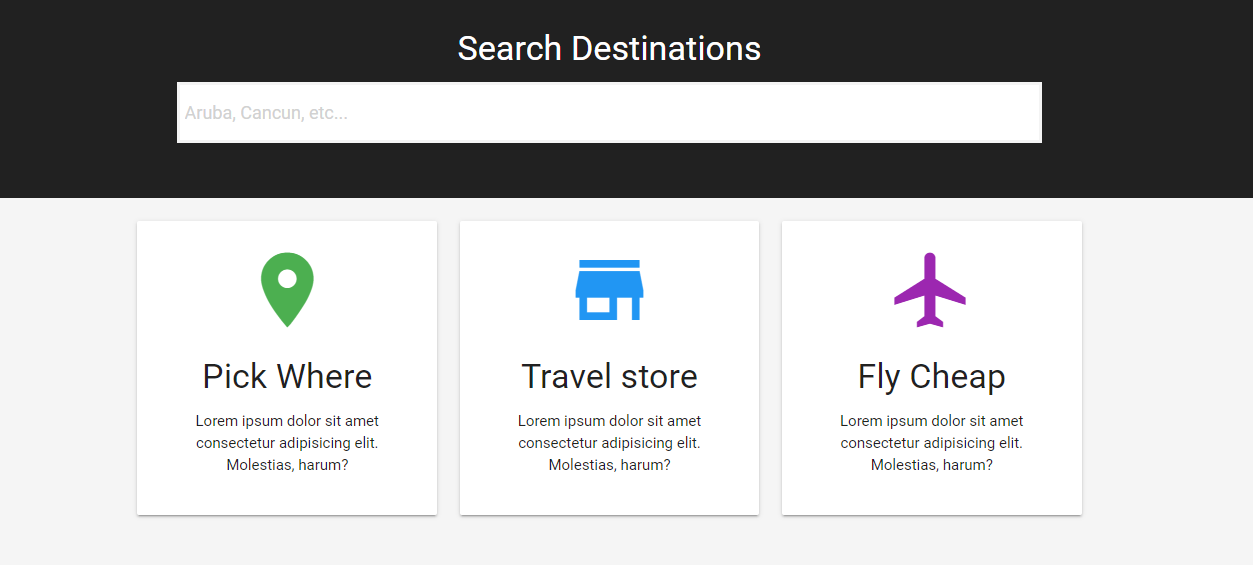The image size is (1253, 578).
Task: Click the purple plane on the rightmost card
Action: pyautogui.click(x=931, y=288)
